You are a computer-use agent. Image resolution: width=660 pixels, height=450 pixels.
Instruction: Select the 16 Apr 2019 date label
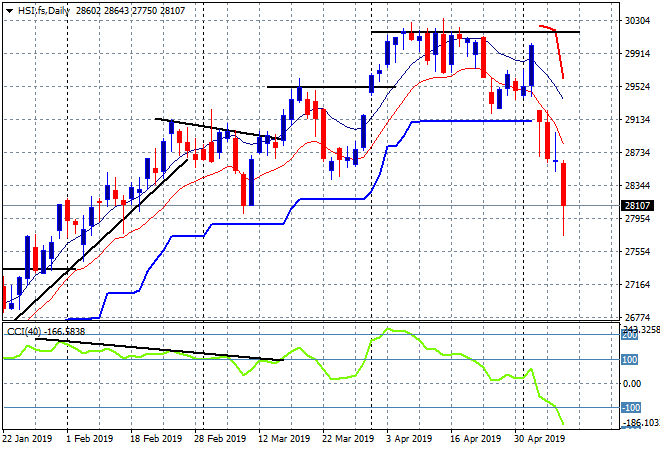coord(476,439)
